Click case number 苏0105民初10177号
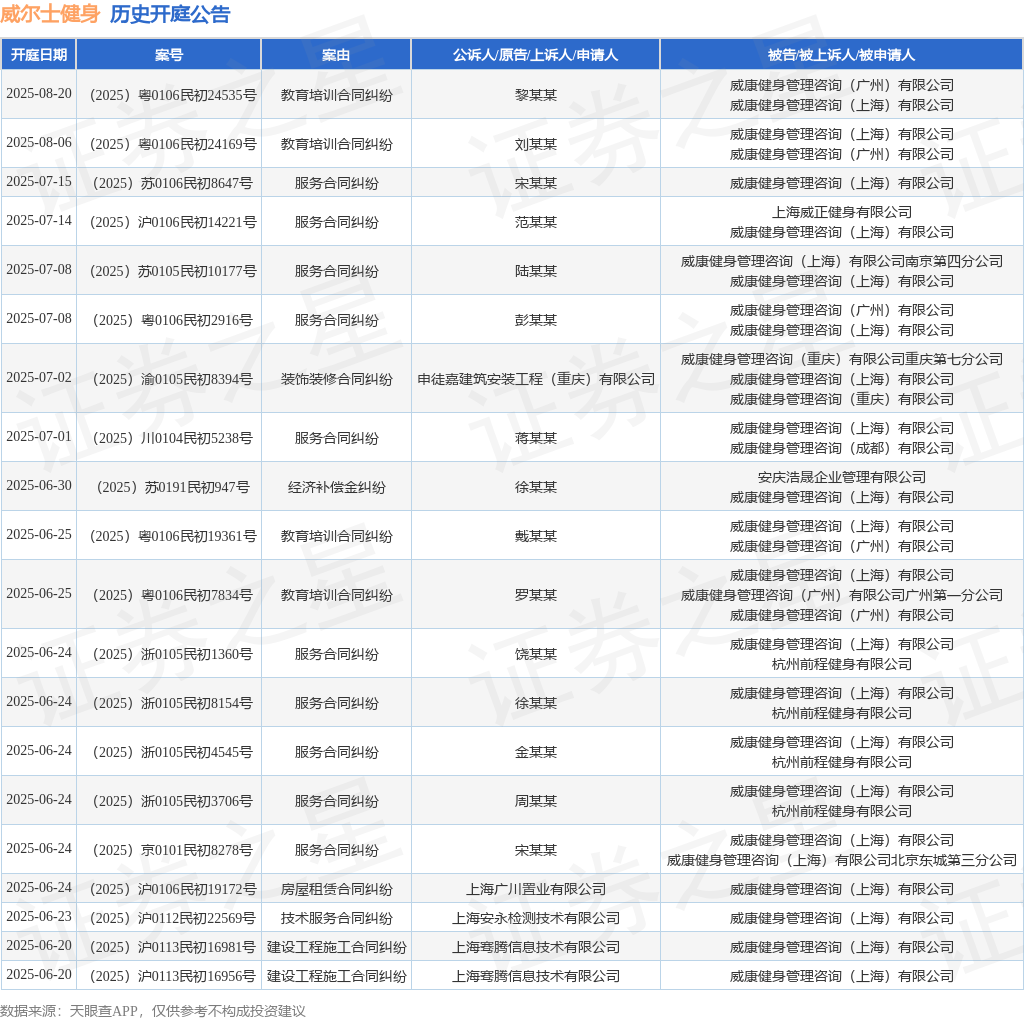1024x1020 pixels. tap(173, 272)
